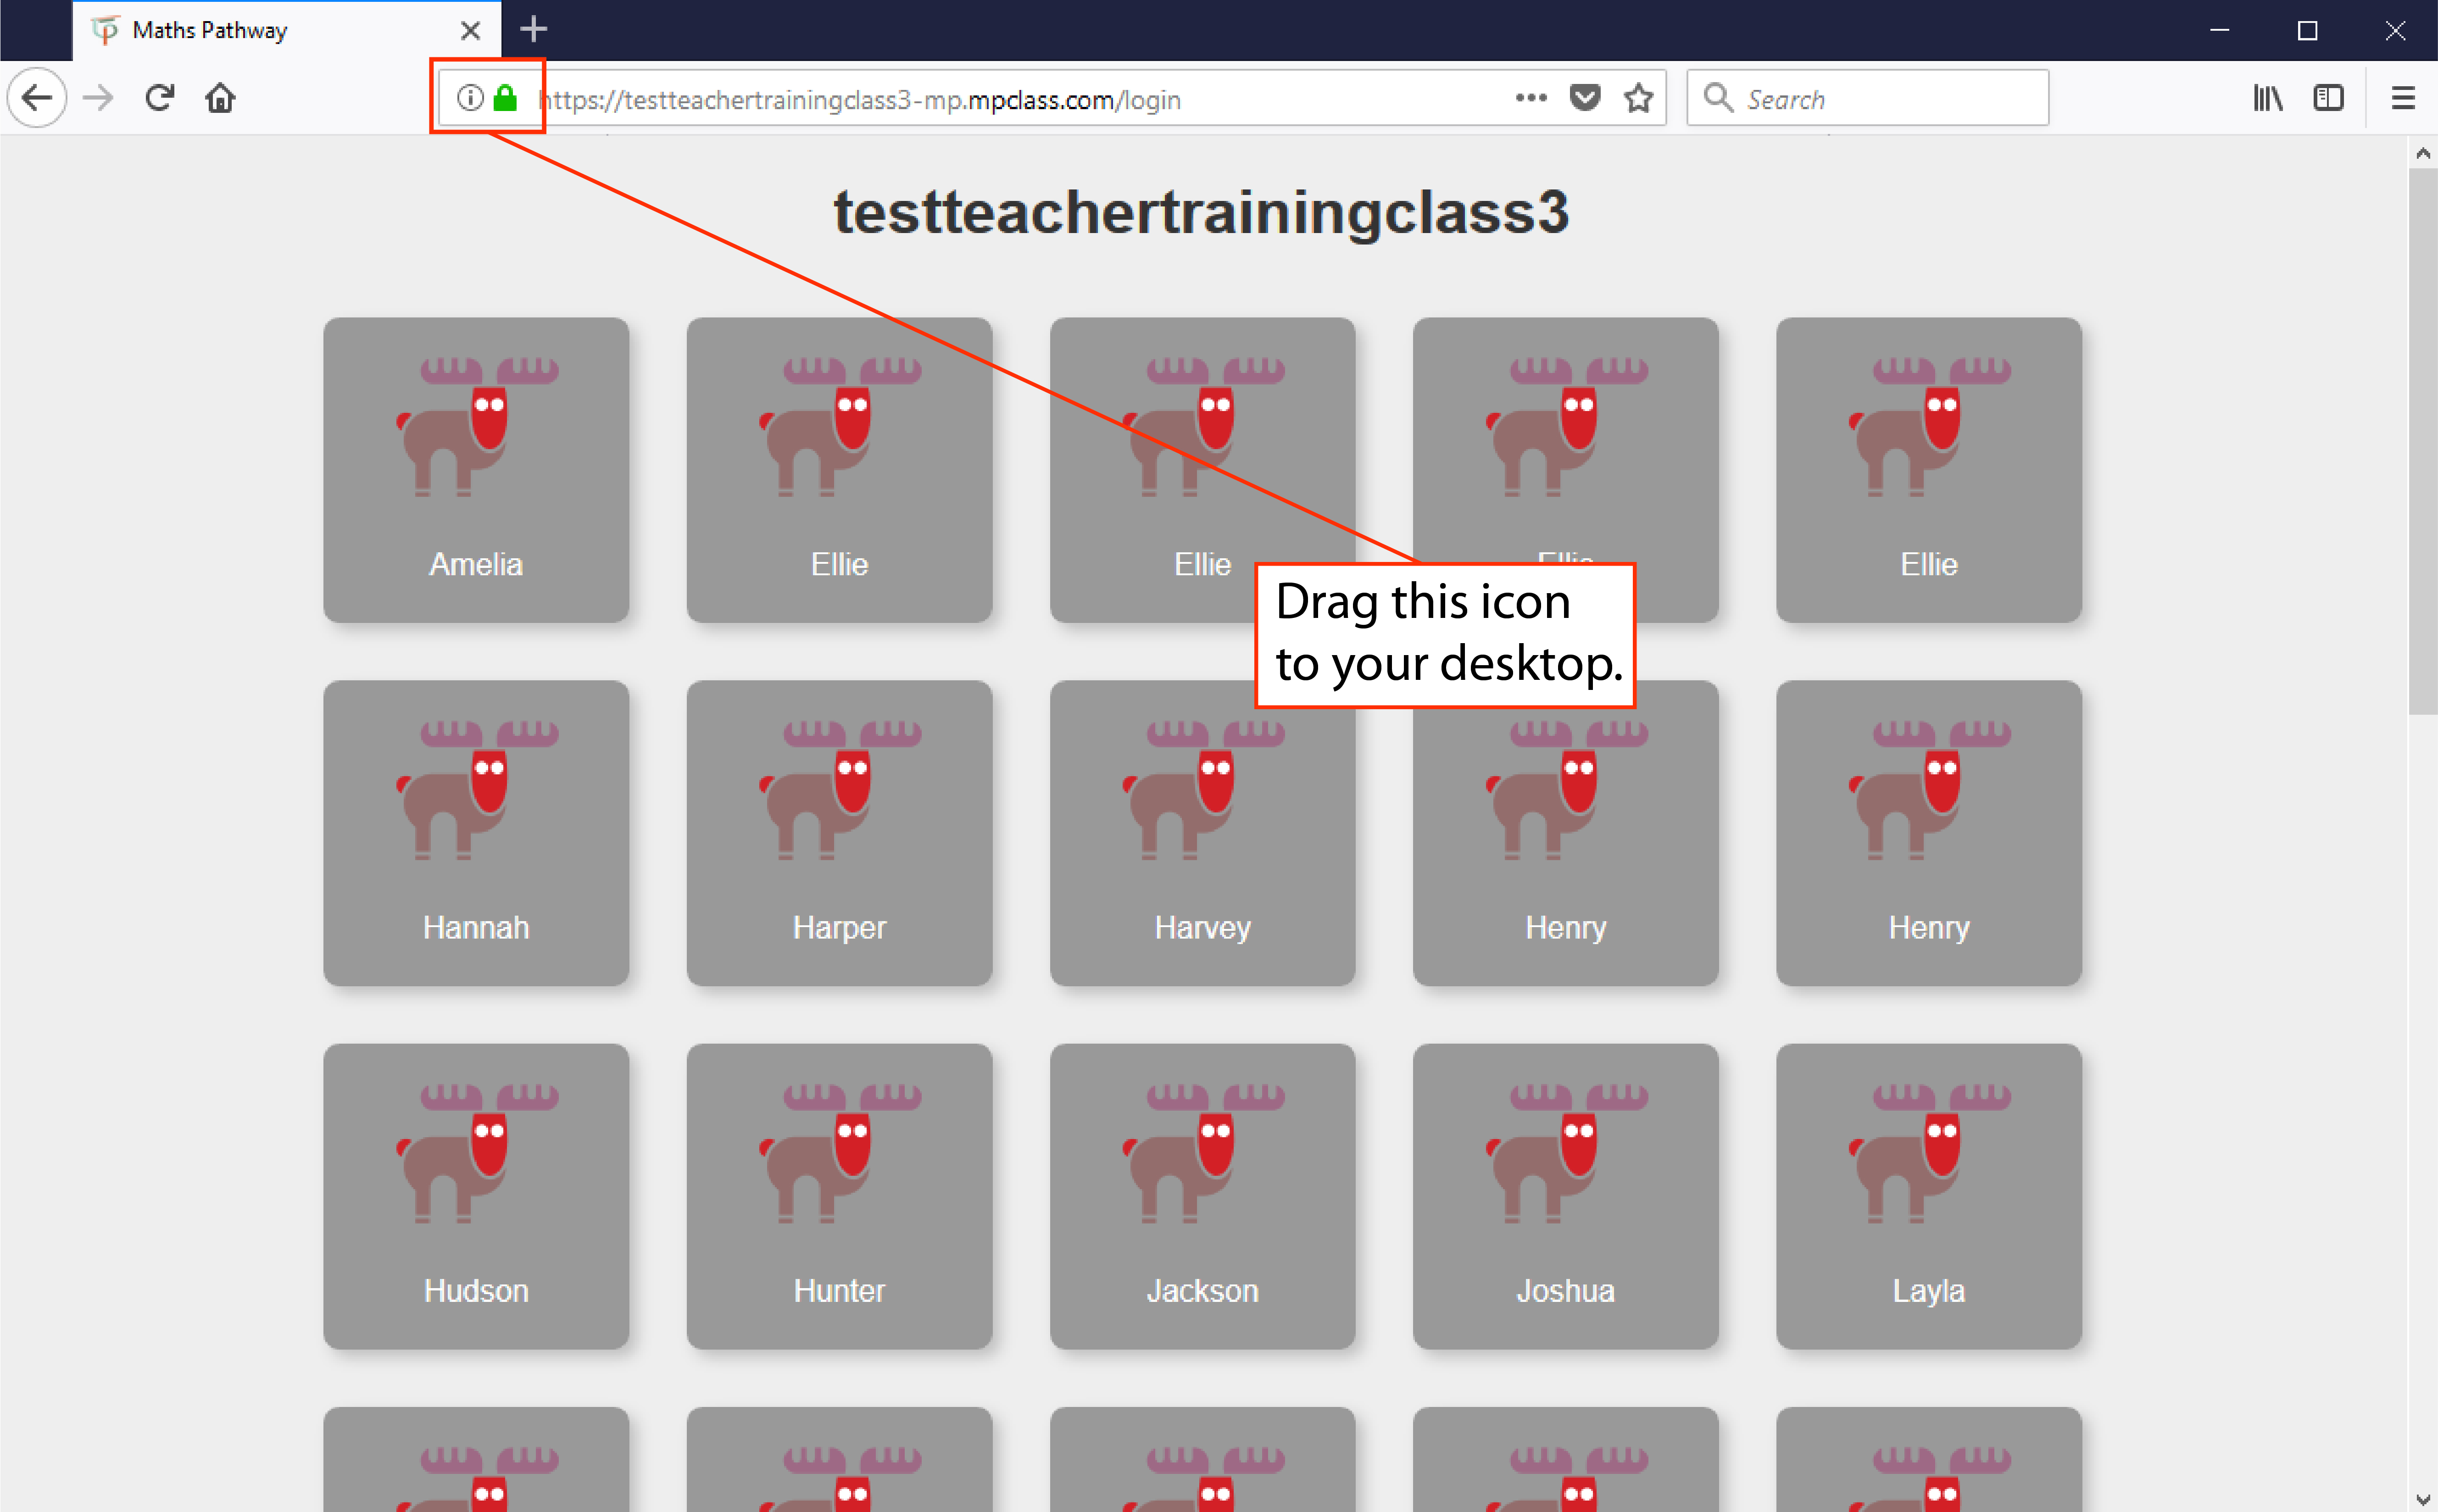Open the Firefox hamburger menu
The width and height of the screenshot is (2438, 1512).
[x=2403, y=98]
